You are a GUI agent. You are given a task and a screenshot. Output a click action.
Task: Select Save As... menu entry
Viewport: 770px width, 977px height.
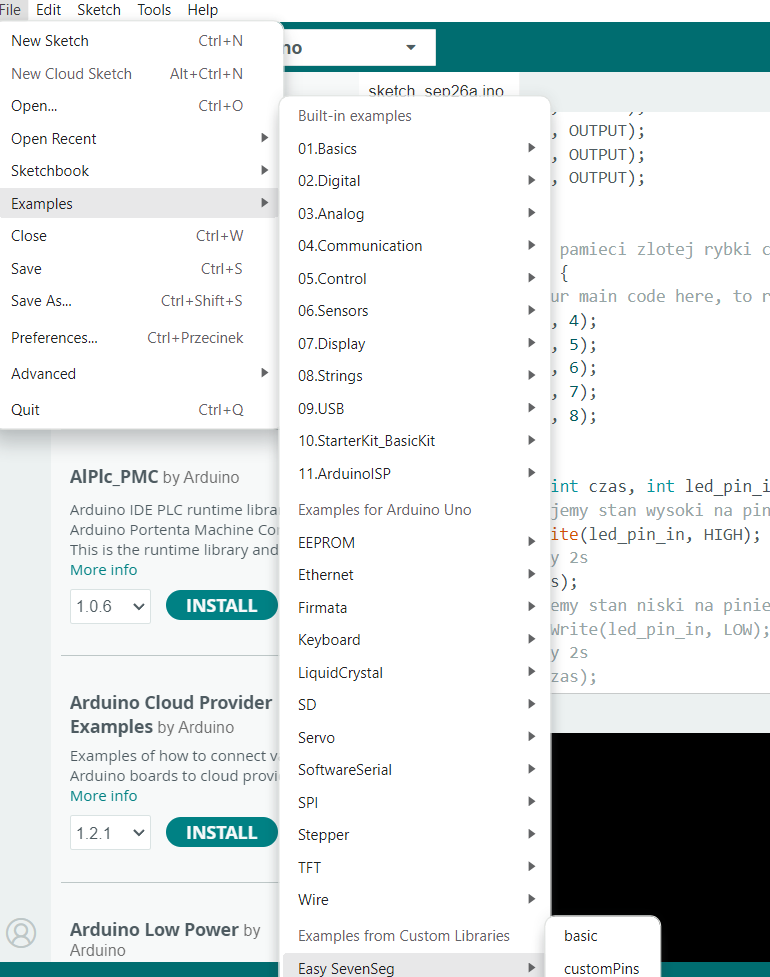[140, 301]
